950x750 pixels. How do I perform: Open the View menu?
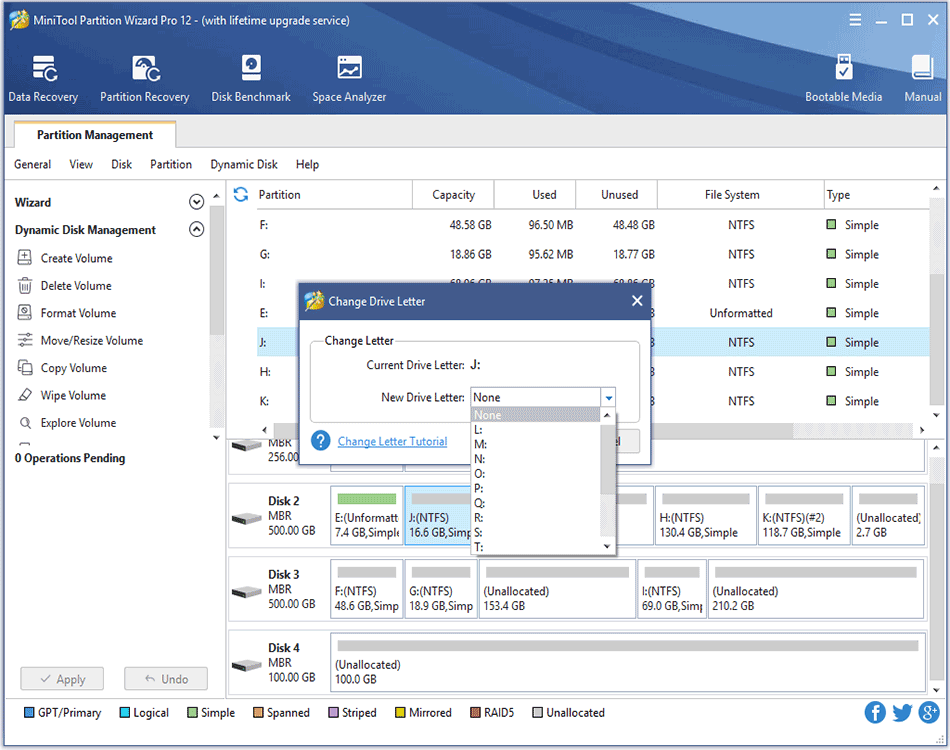pos(81,164)
